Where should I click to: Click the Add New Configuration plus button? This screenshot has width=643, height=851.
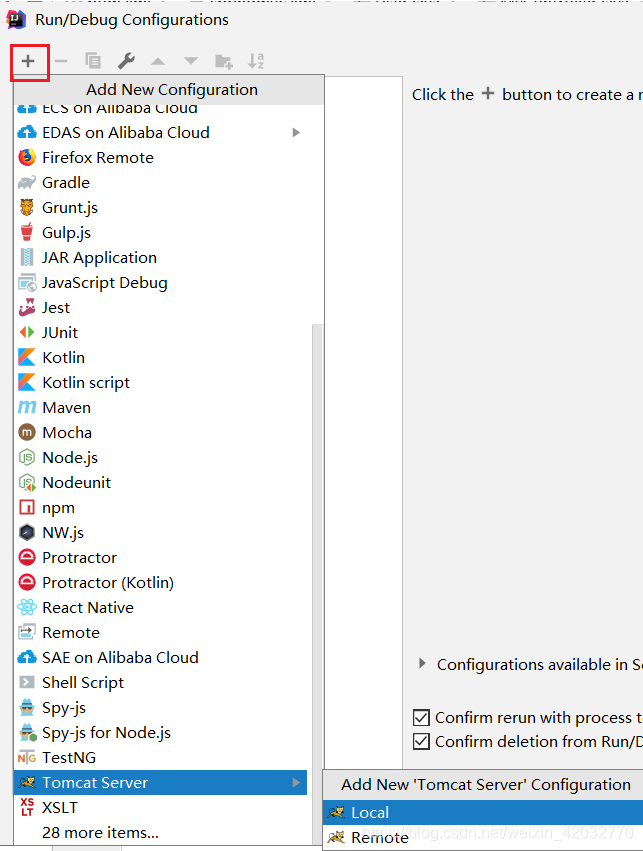(28, 61)
